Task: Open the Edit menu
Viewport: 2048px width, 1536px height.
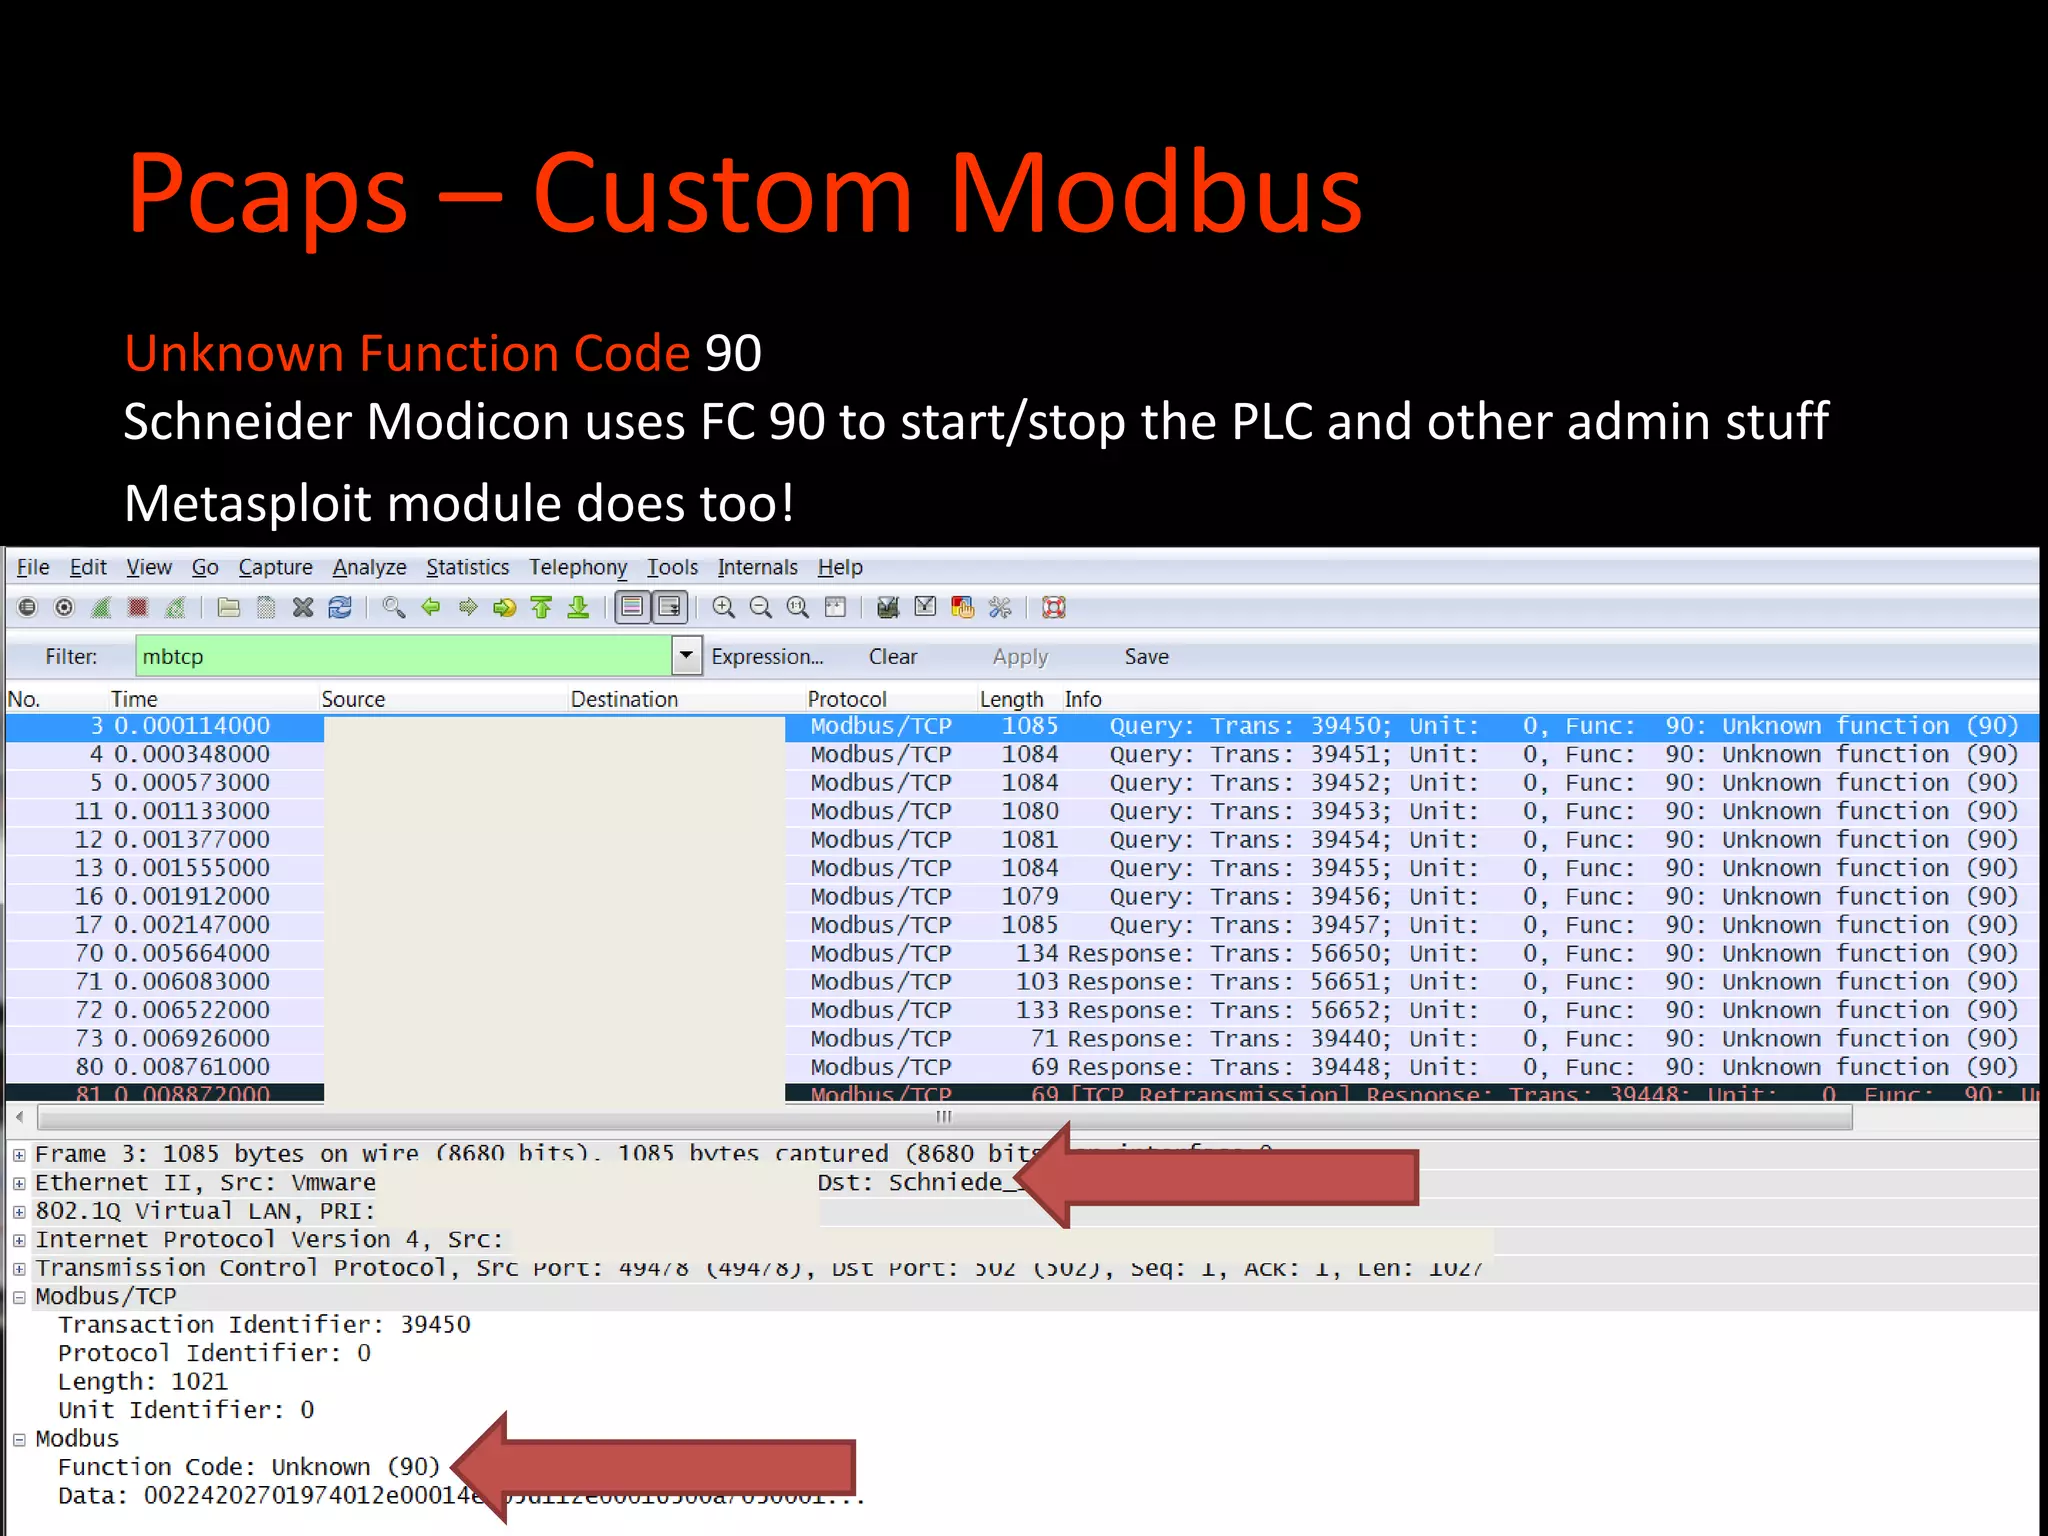Action: [88, 567]
